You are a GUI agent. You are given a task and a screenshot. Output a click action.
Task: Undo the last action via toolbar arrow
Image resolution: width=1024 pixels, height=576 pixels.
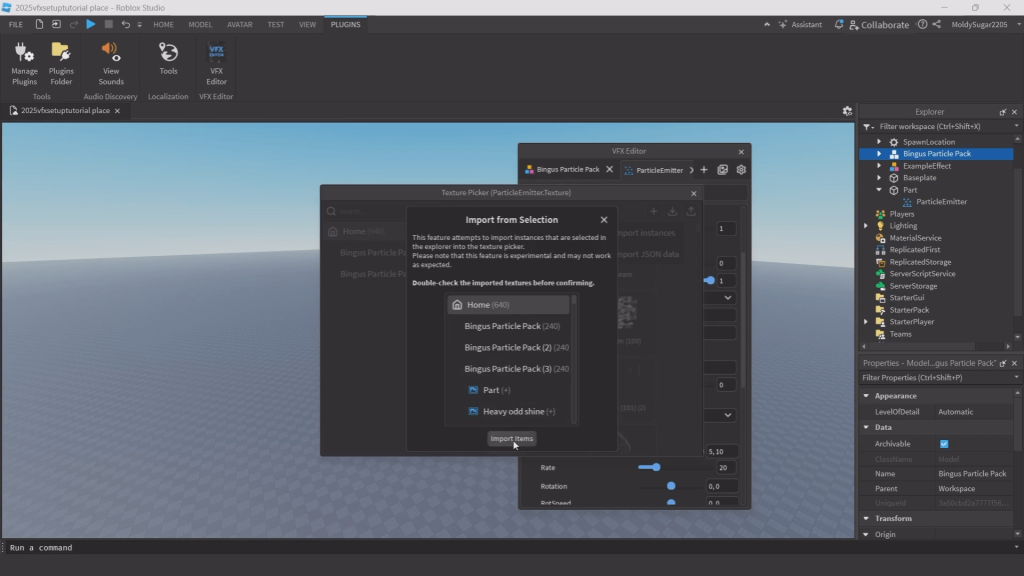point(125,24)
